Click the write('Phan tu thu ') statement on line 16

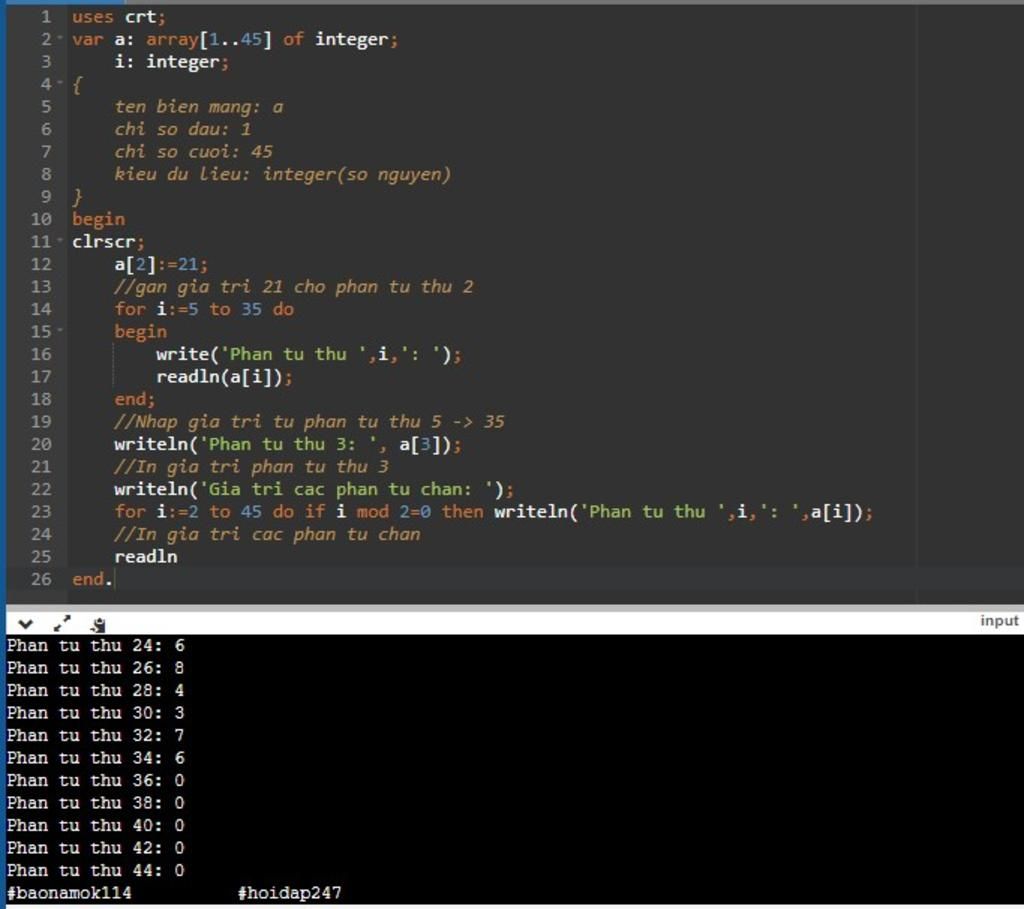[309, 355]
